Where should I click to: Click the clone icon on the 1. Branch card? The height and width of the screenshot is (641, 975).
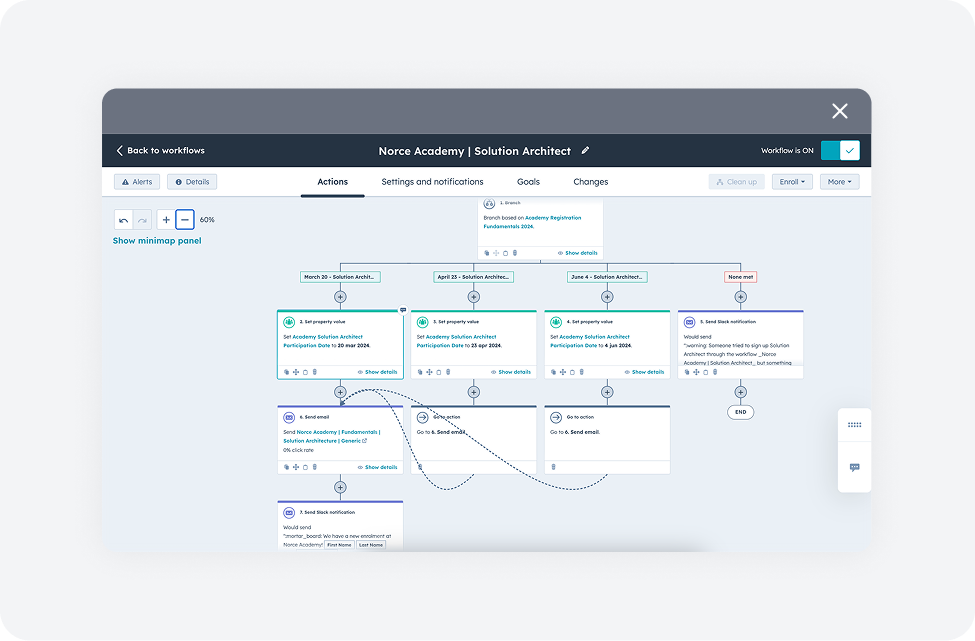coord(487,253)
